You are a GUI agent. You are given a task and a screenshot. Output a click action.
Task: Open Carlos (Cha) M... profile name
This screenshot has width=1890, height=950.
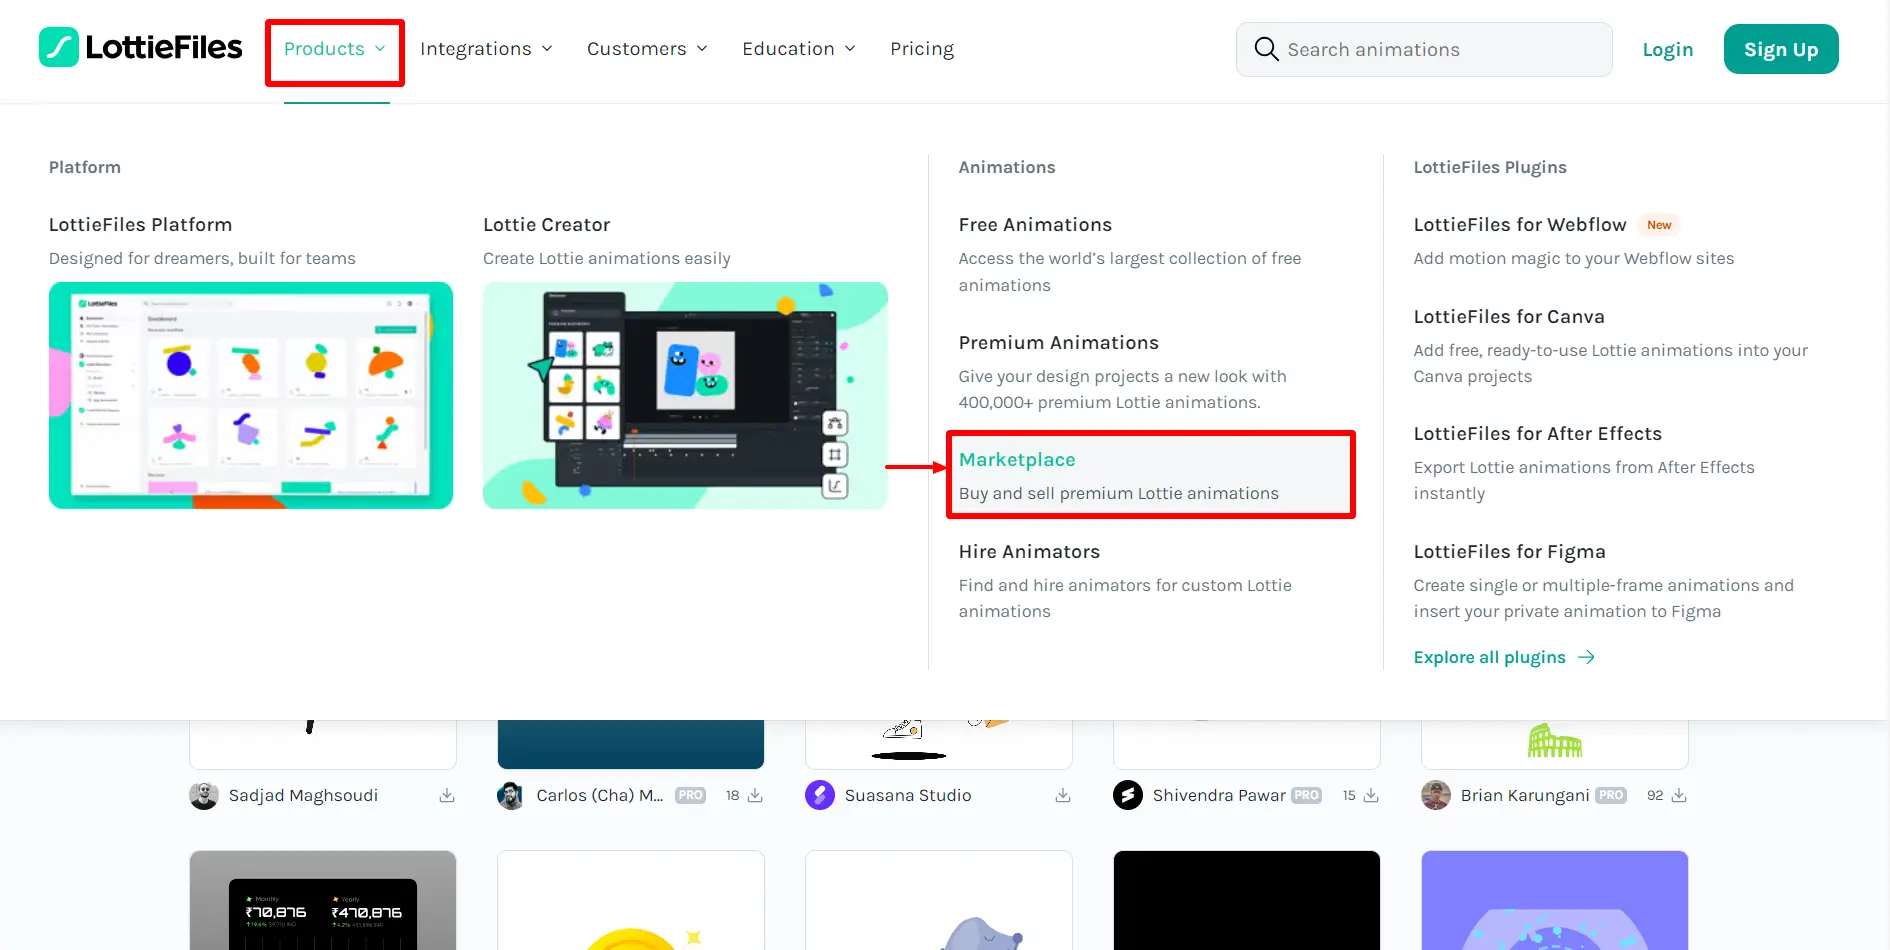click(x=600, y=795)
